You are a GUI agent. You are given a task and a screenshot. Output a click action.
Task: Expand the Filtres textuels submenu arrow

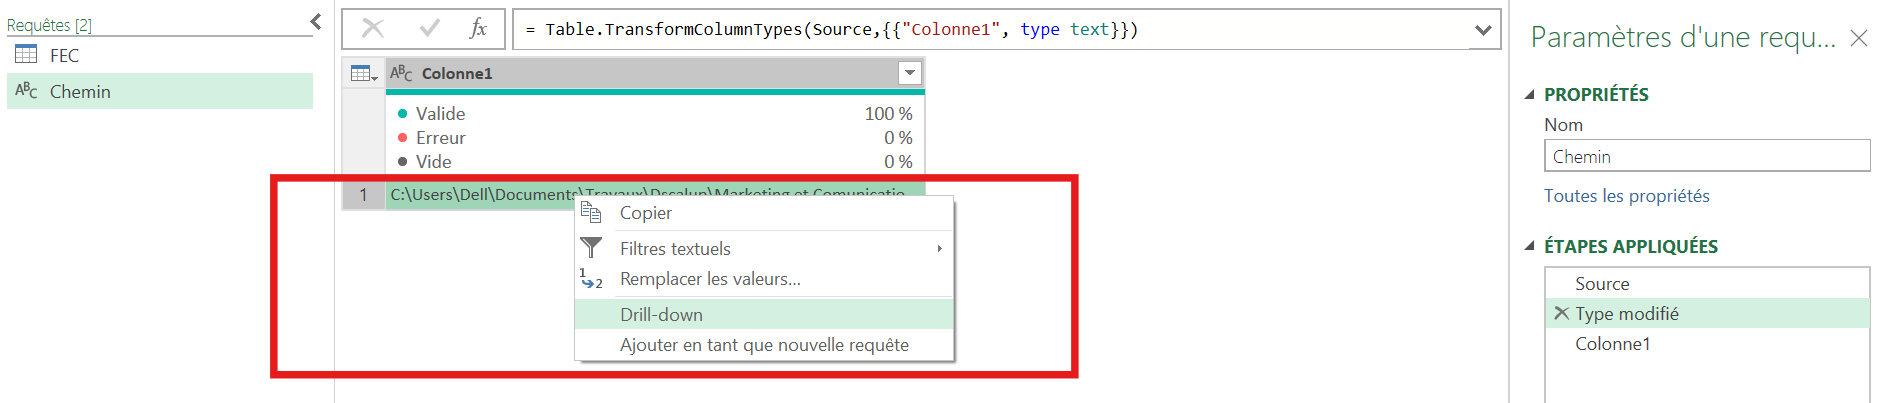click(x=939, y=249)
